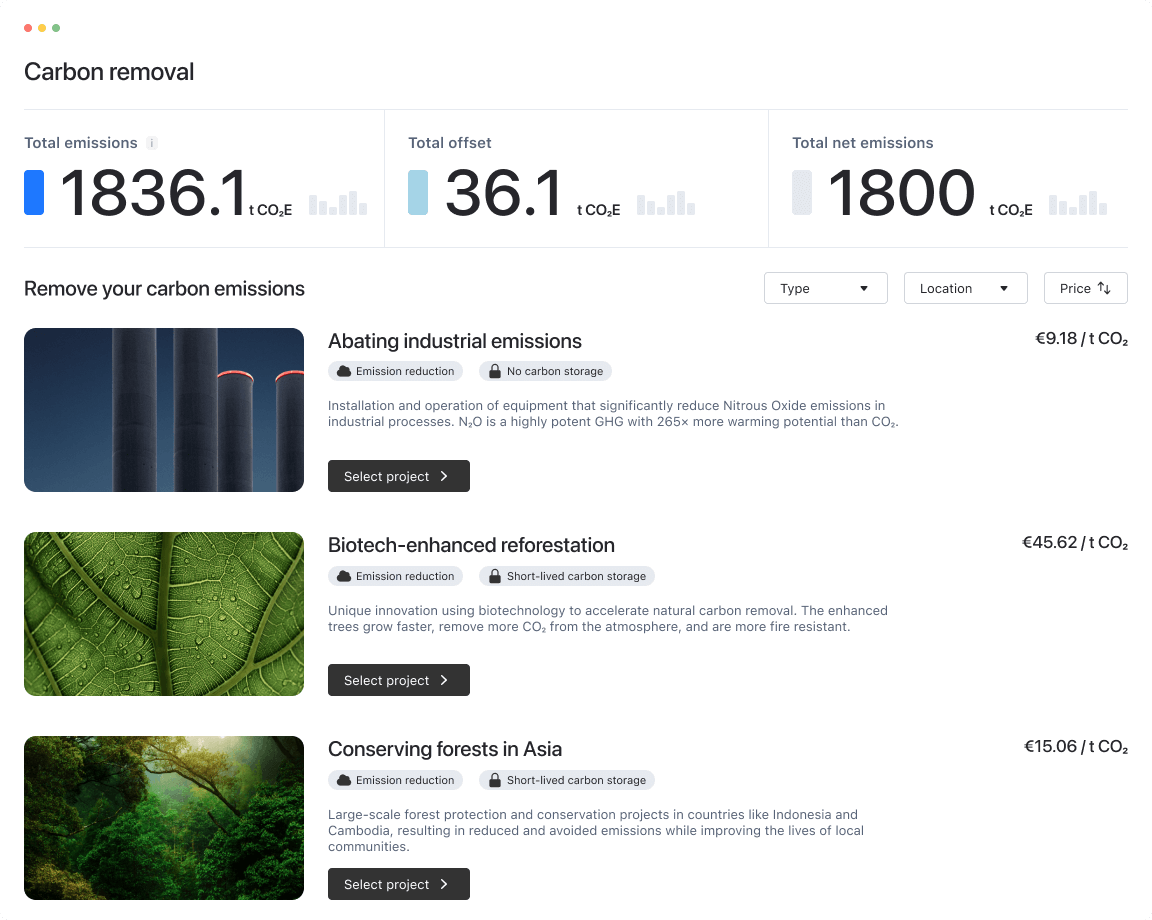1152x920 pixels.
Task: Click the forest thumbnail for Conserving forests in Asia
Action: click(163, 817)
